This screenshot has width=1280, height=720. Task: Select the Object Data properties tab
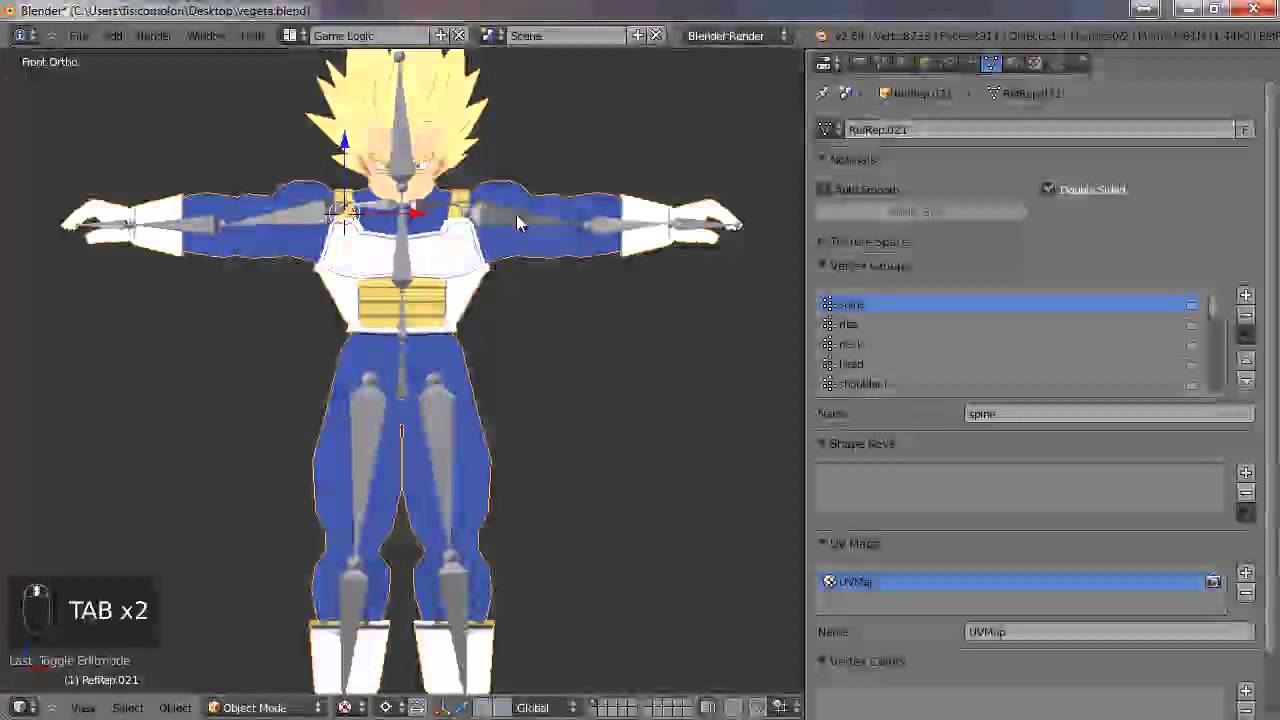(990, 64)
